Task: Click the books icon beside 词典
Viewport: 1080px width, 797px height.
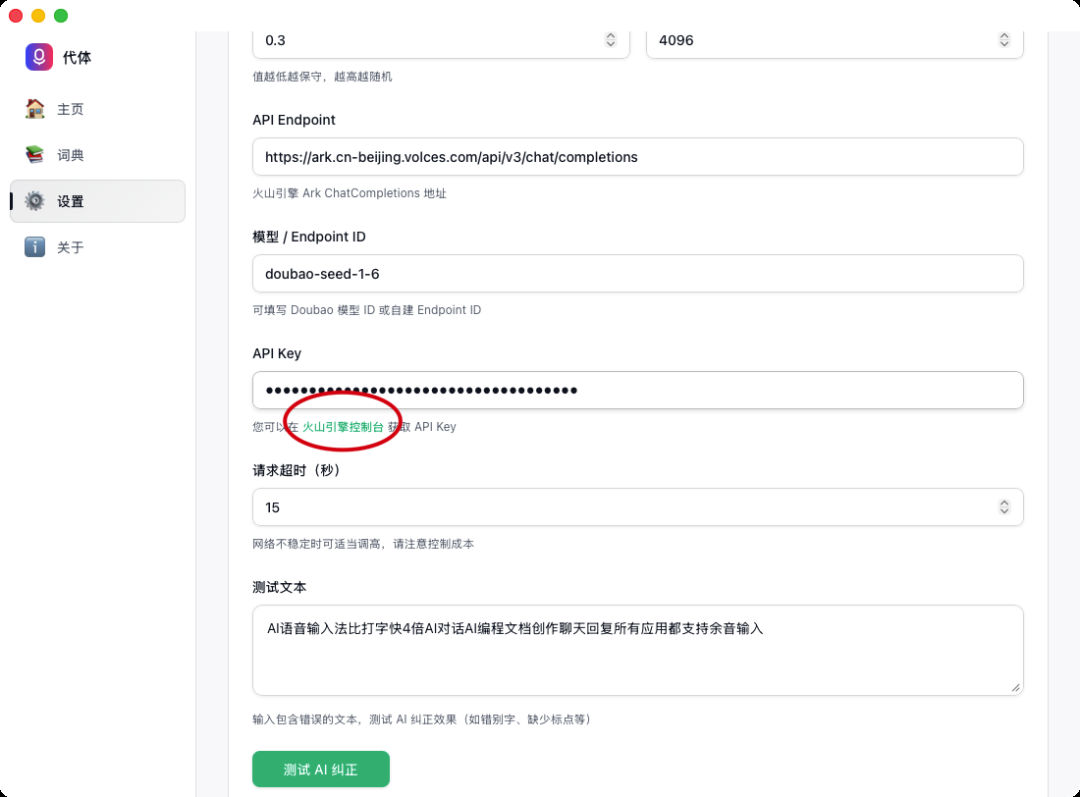Action: (35, 155)
